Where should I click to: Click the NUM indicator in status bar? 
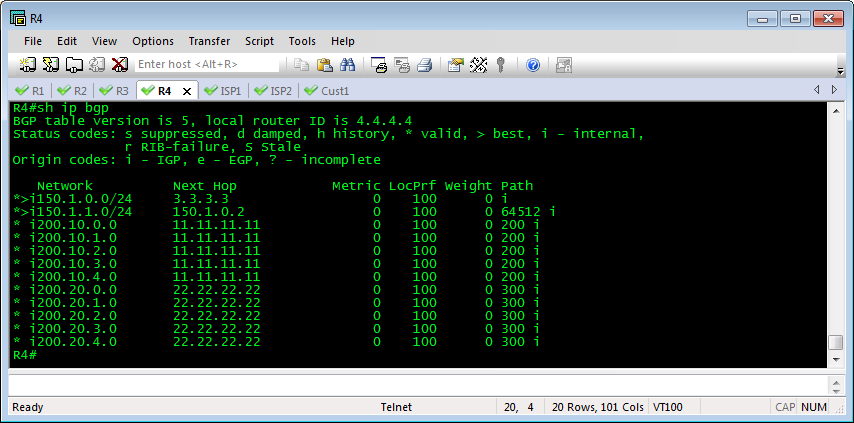click(x=814, y=407)
